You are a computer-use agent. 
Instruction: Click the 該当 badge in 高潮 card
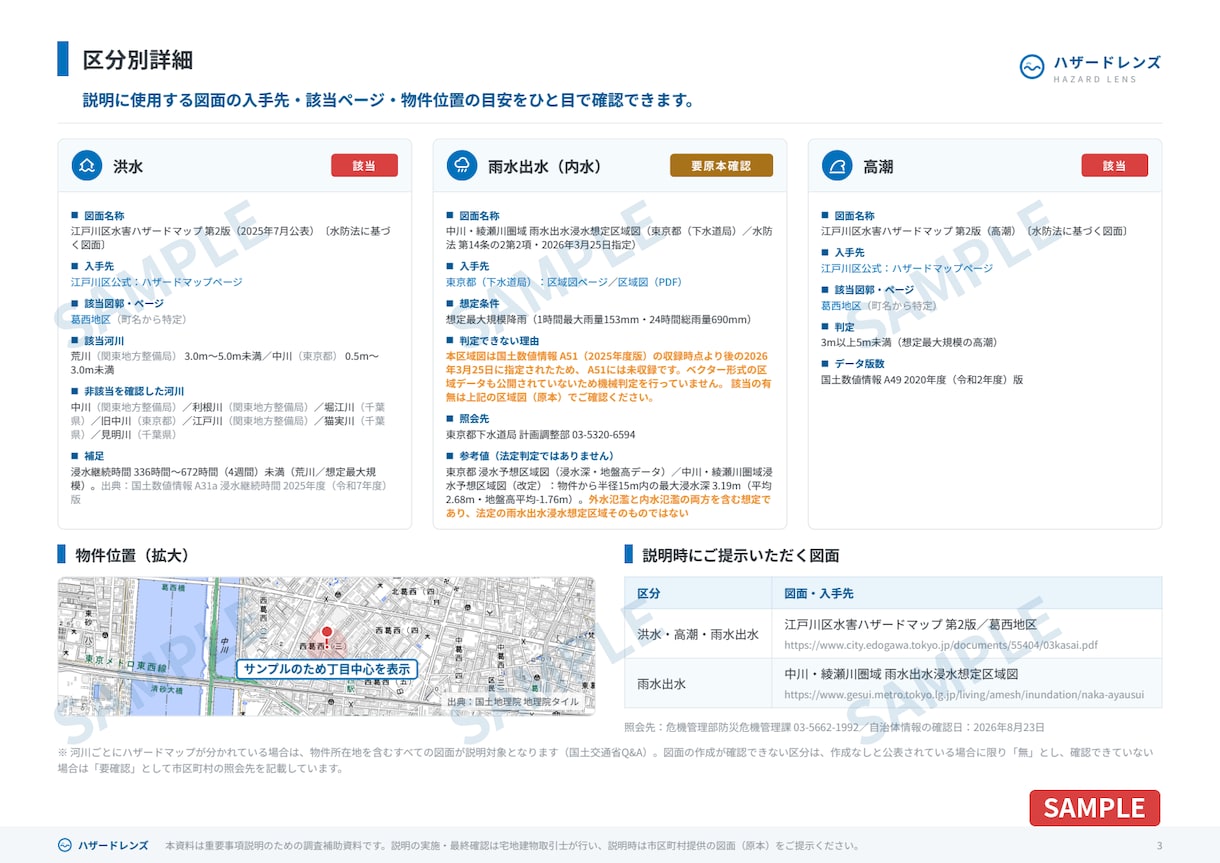1114,166
